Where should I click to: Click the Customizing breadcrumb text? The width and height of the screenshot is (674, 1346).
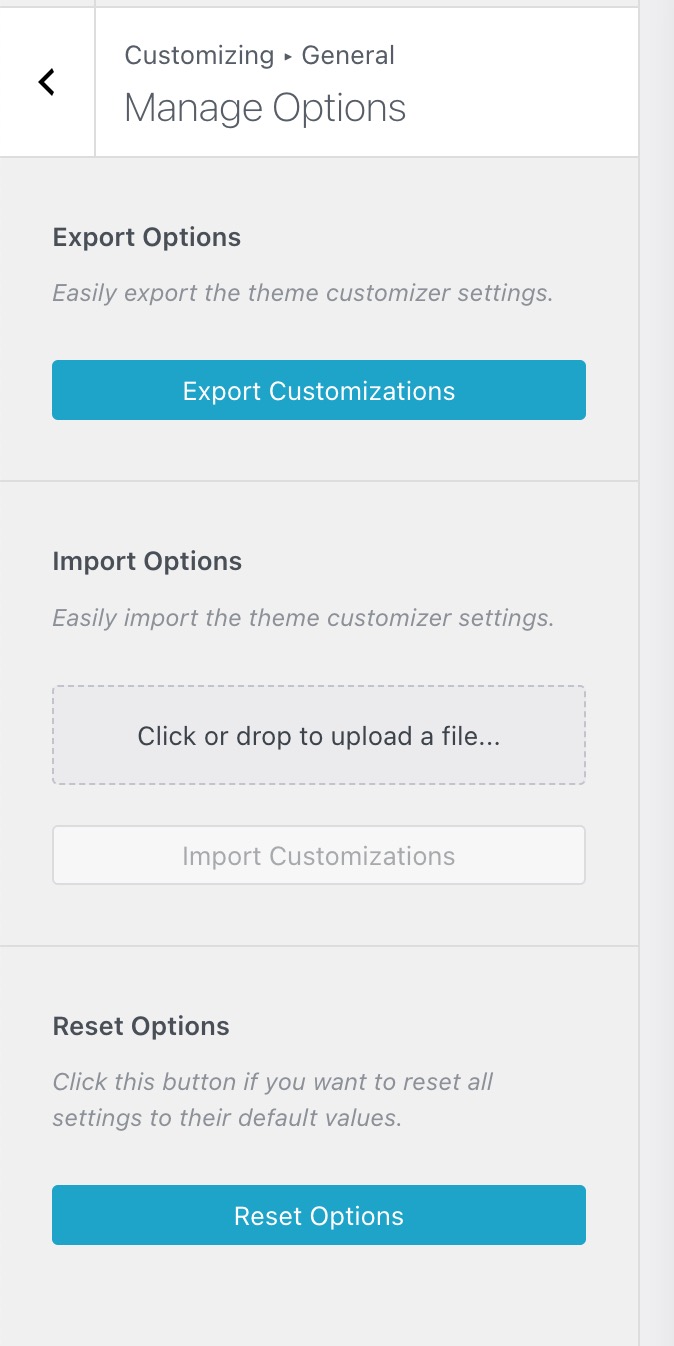click(199, 55)
